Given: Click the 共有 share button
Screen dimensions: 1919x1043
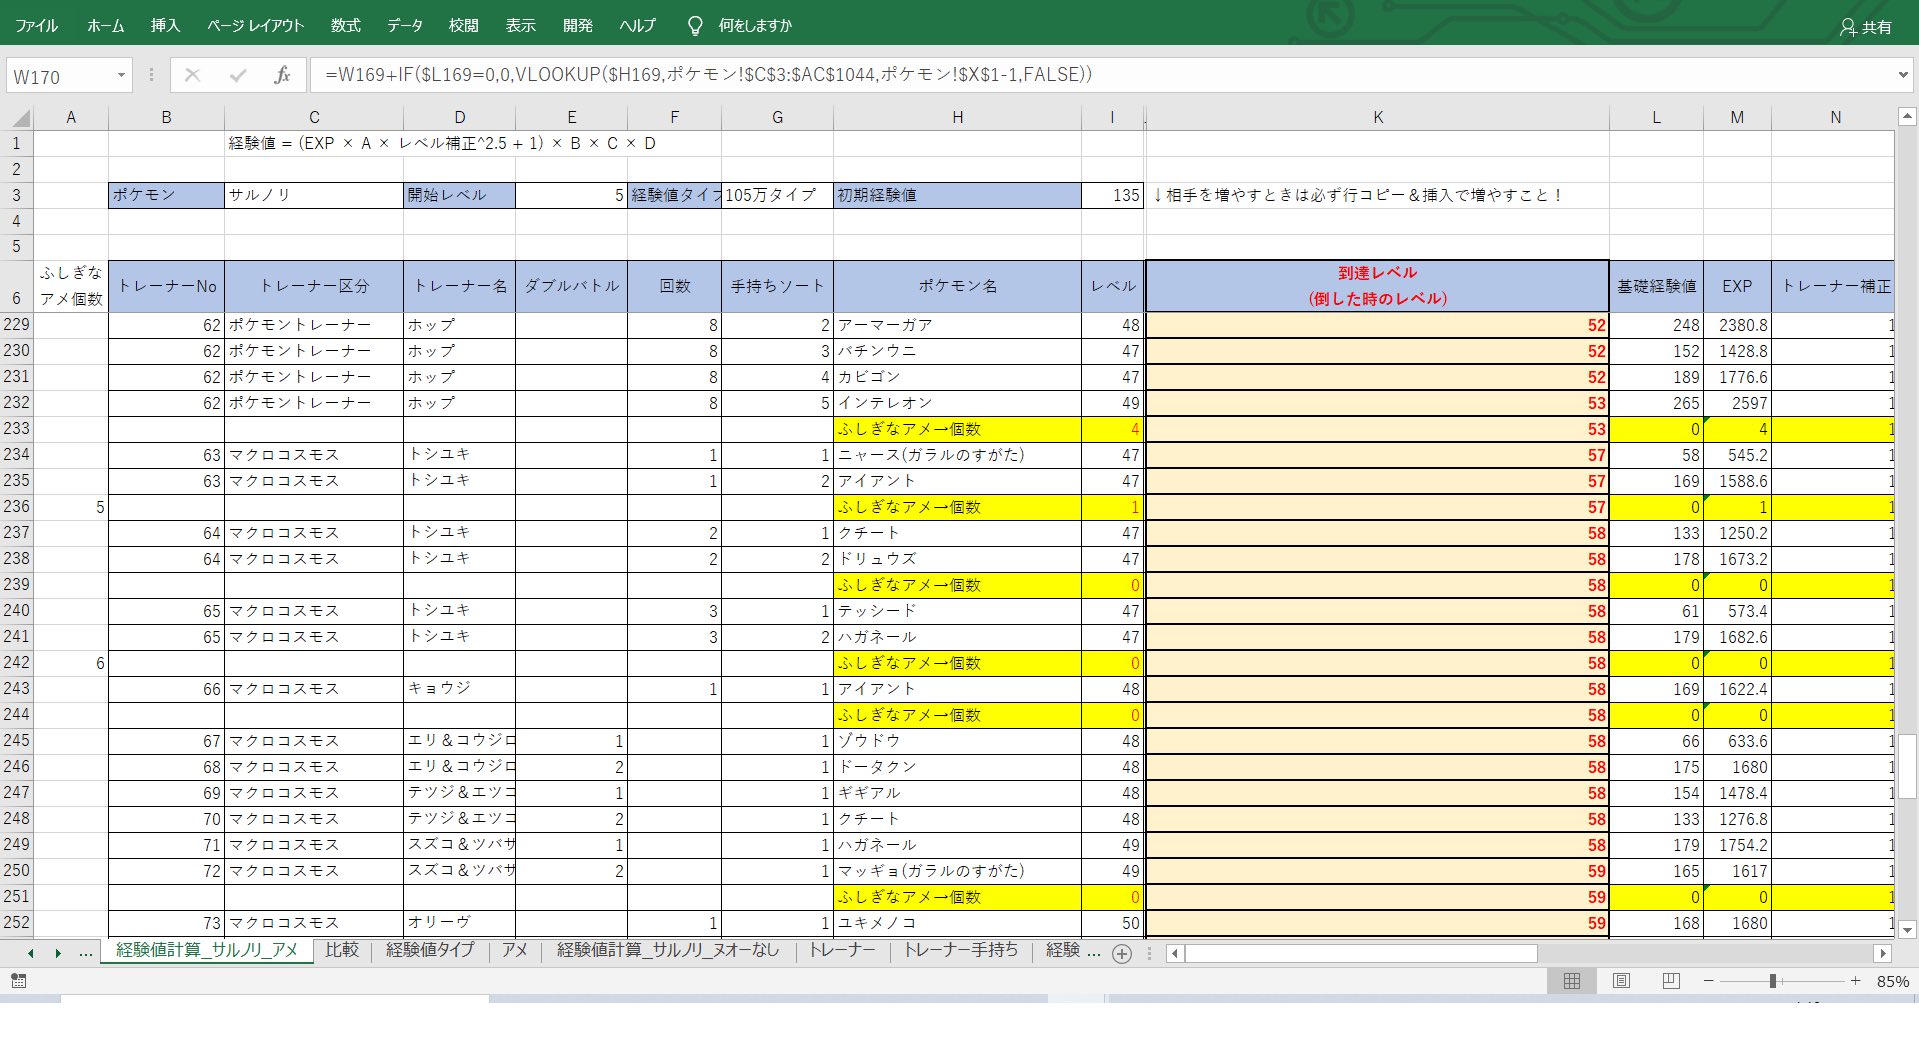Looking at the screenshot, I should tap(1866, 27).
